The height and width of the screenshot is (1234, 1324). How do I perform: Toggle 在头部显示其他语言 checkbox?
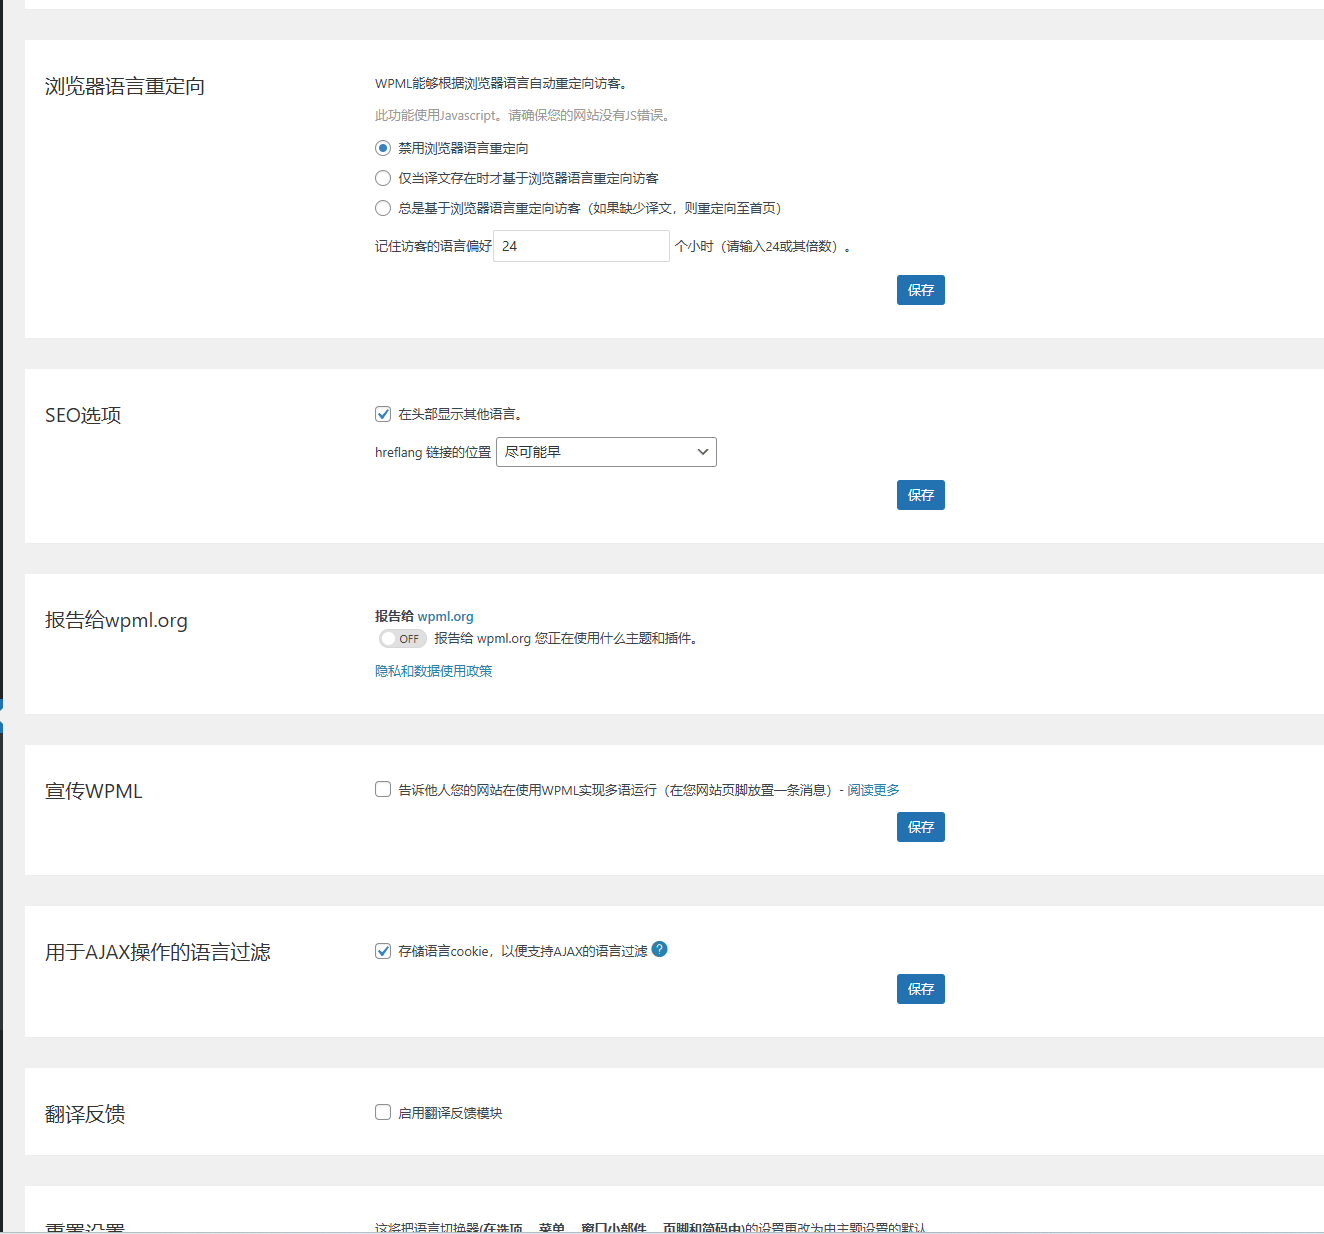(383, 414)
